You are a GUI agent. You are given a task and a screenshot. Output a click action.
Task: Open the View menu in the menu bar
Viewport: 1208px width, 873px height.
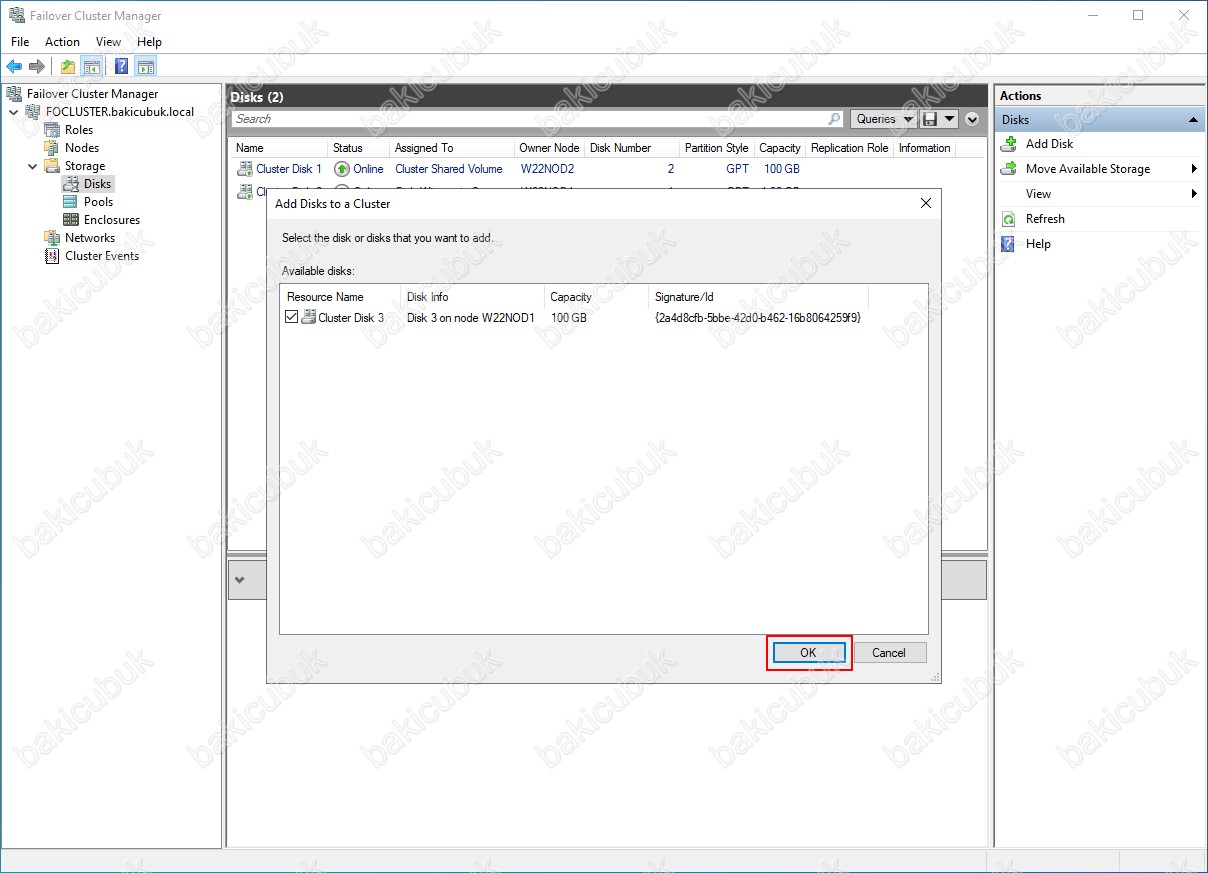tap(108, 42)
